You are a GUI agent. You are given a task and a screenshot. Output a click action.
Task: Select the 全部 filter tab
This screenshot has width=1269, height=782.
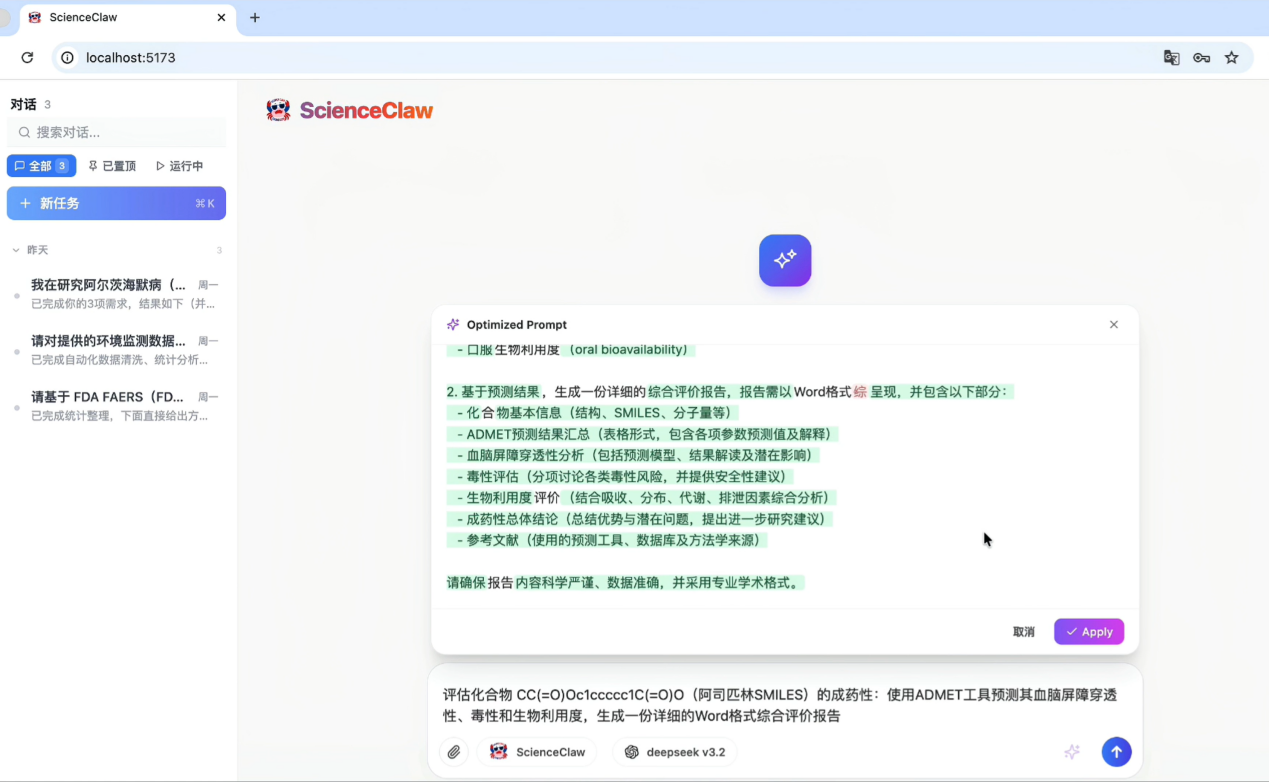click(x=41, y=166)
